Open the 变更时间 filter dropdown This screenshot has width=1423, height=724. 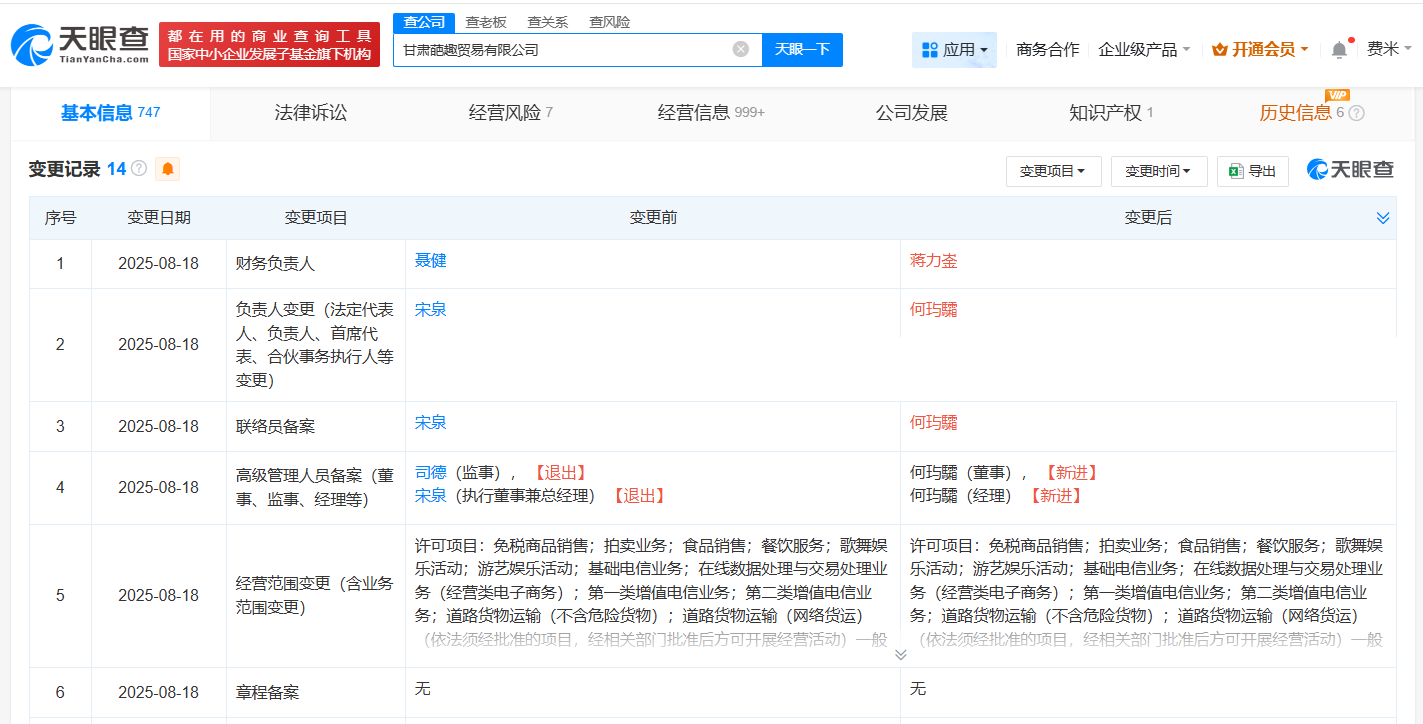[x=1158, y=170]
